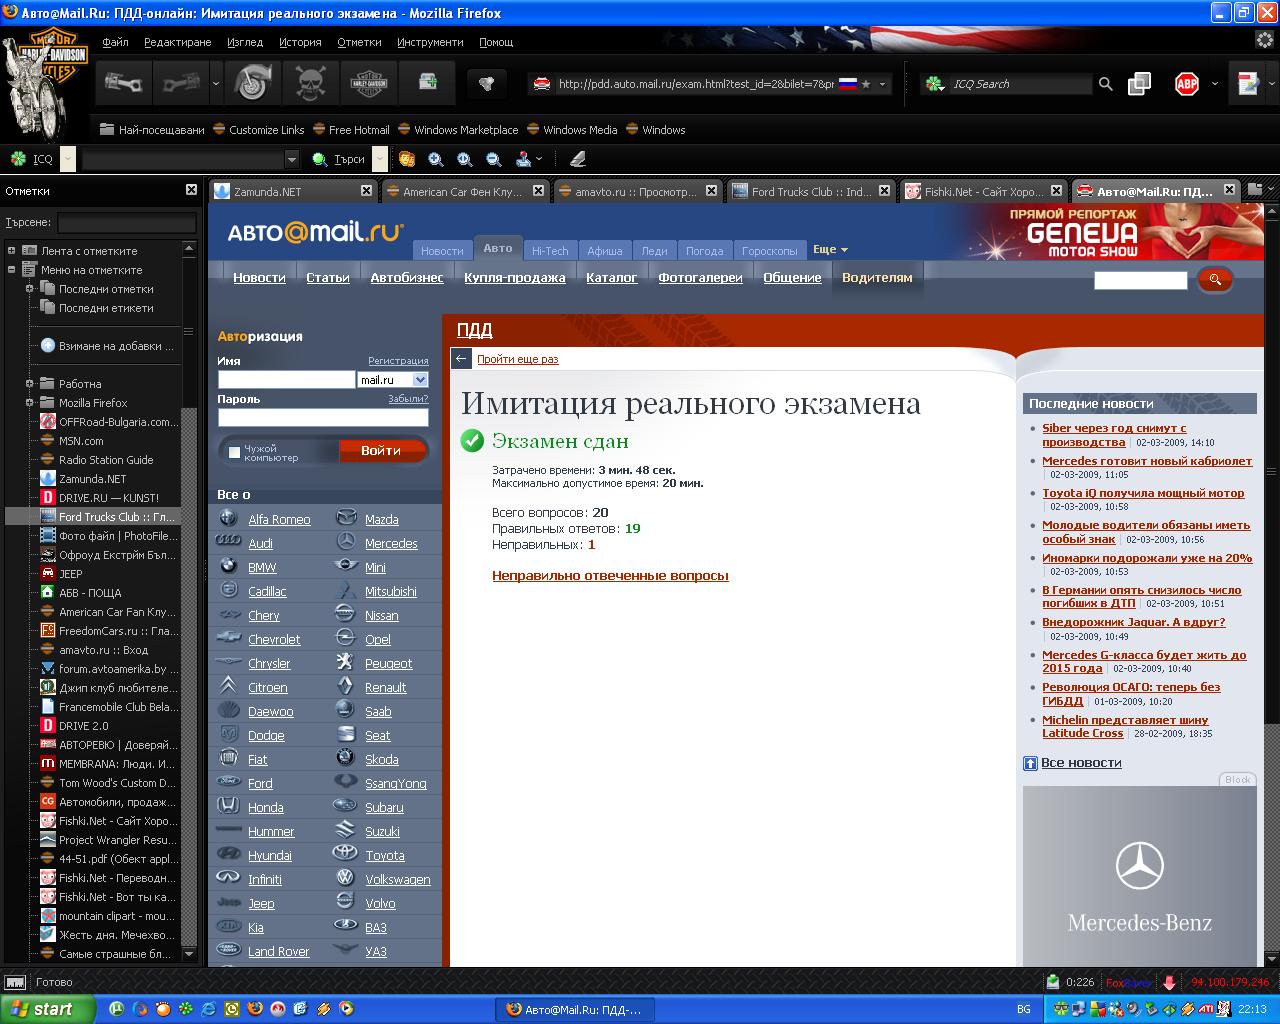Open the 'Отметки' menu
This screenshot has width=1280, height=1024.
tap(359, 42)
